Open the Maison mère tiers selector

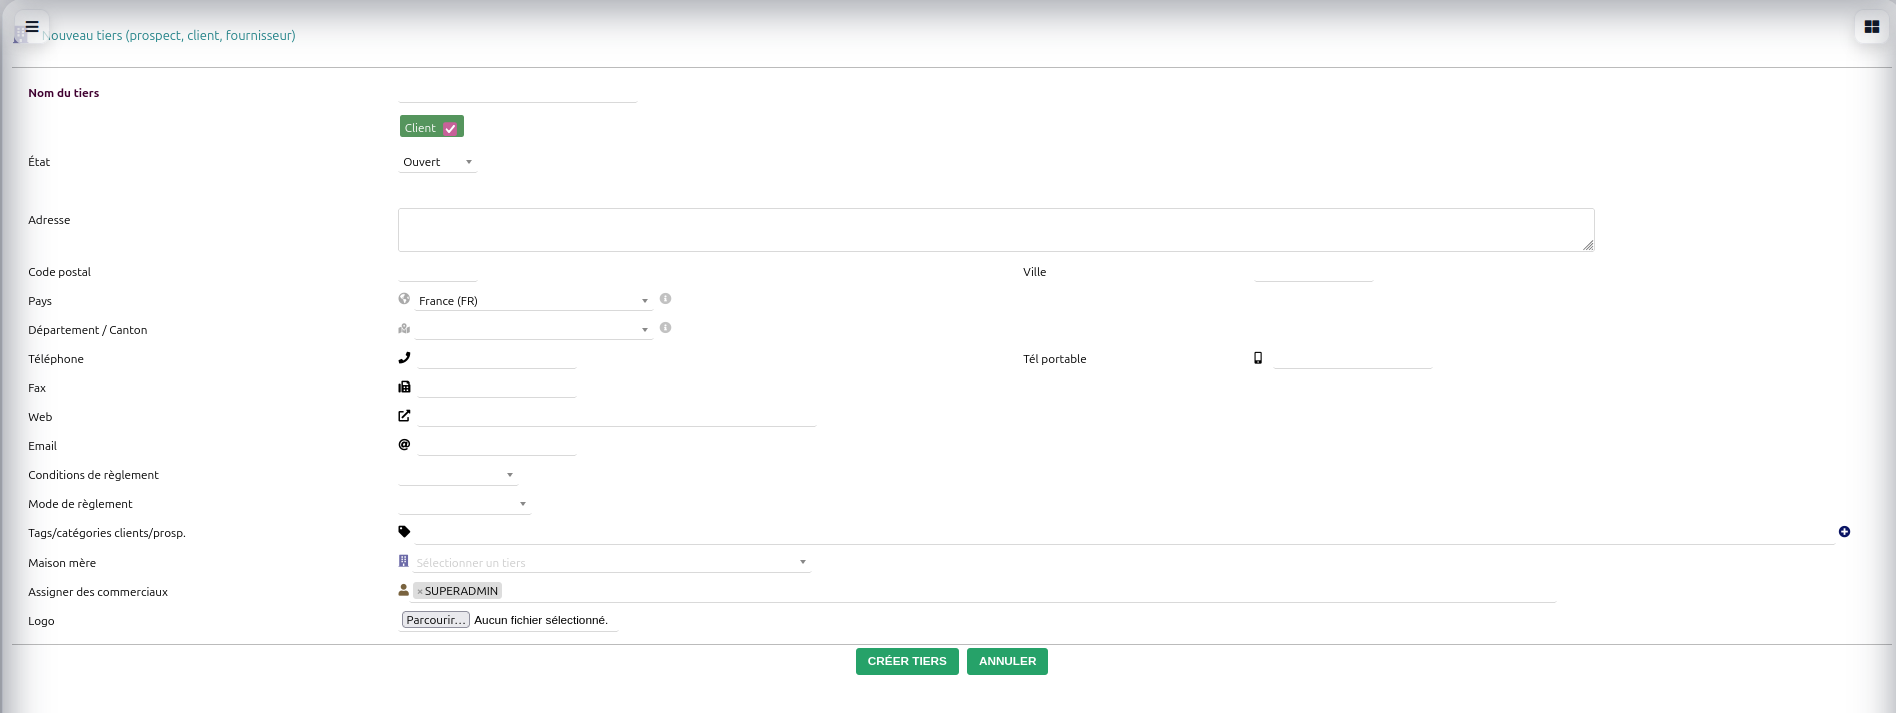tap(611, 562)
